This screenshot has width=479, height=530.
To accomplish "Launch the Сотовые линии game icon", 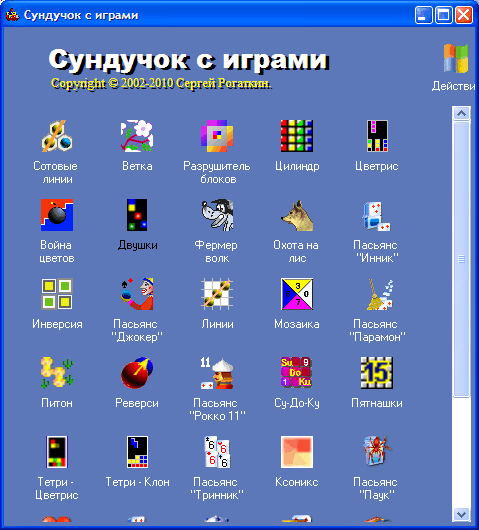I will 57,136.
